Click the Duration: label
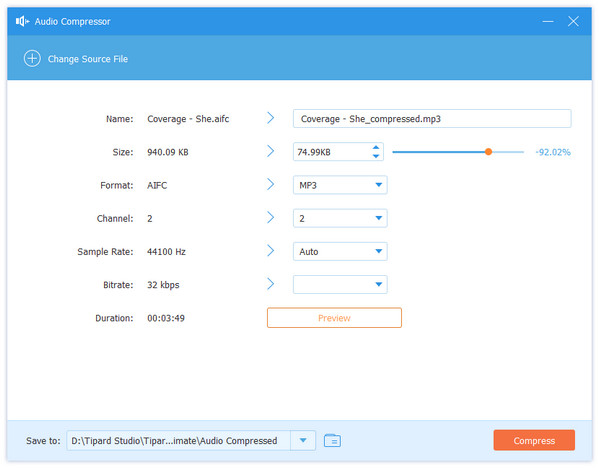 (114, 318)
